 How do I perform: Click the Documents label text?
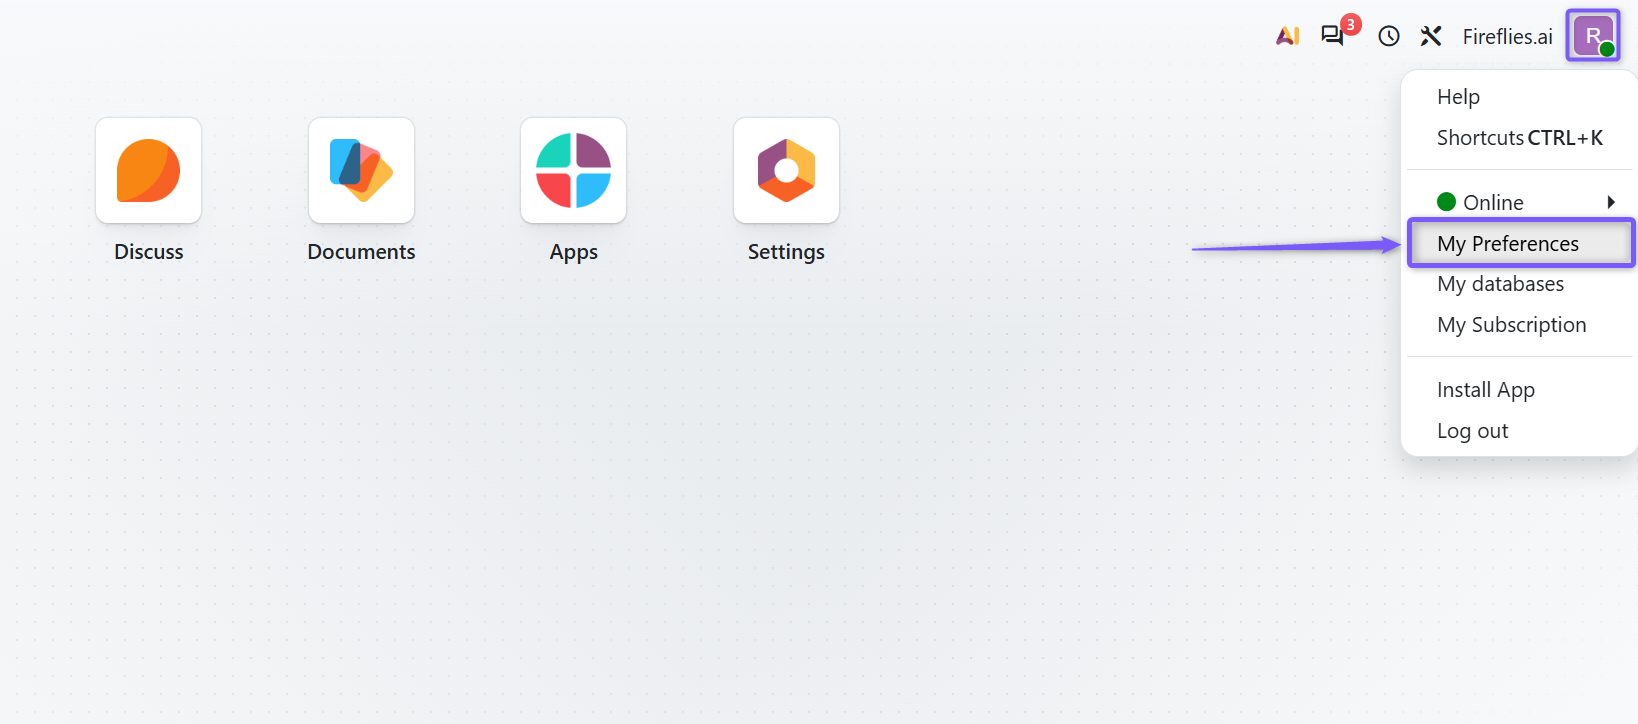coord(361,252)
